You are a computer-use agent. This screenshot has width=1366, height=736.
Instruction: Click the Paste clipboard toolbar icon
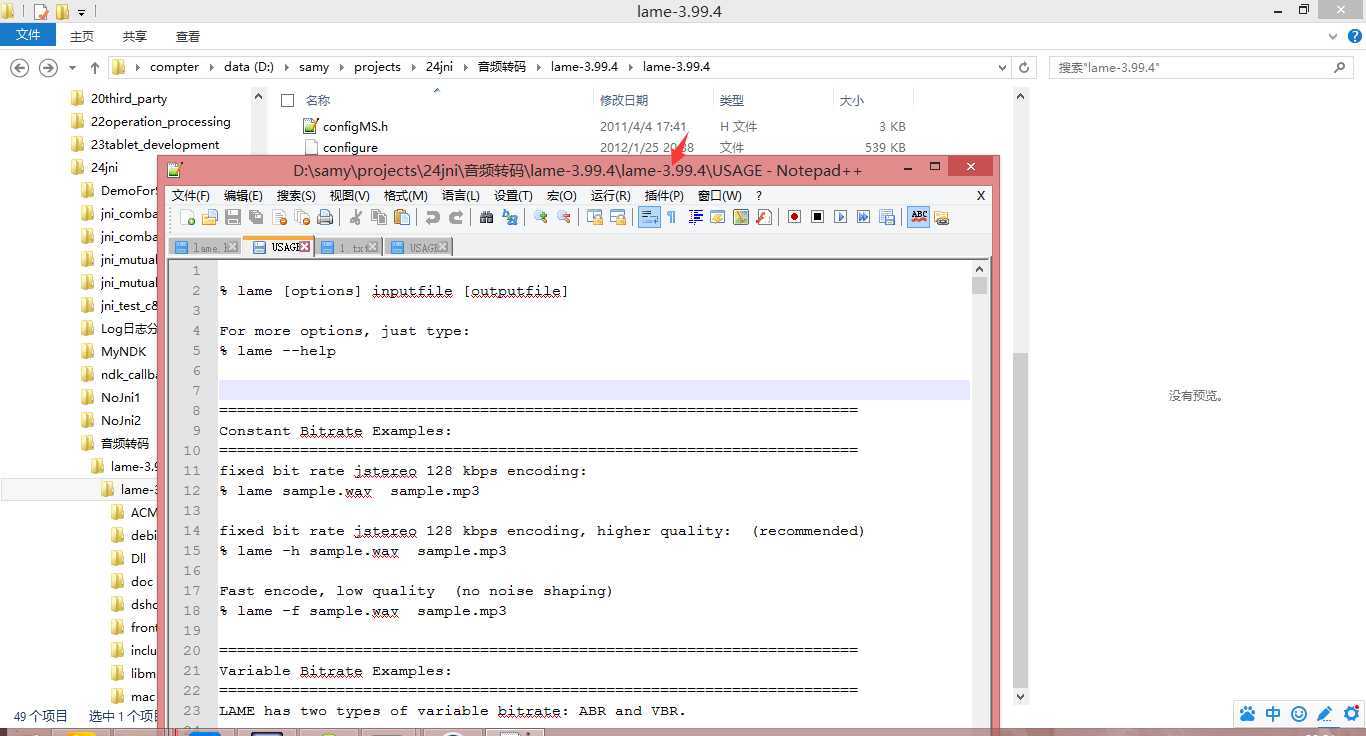[x=402, y=217]
